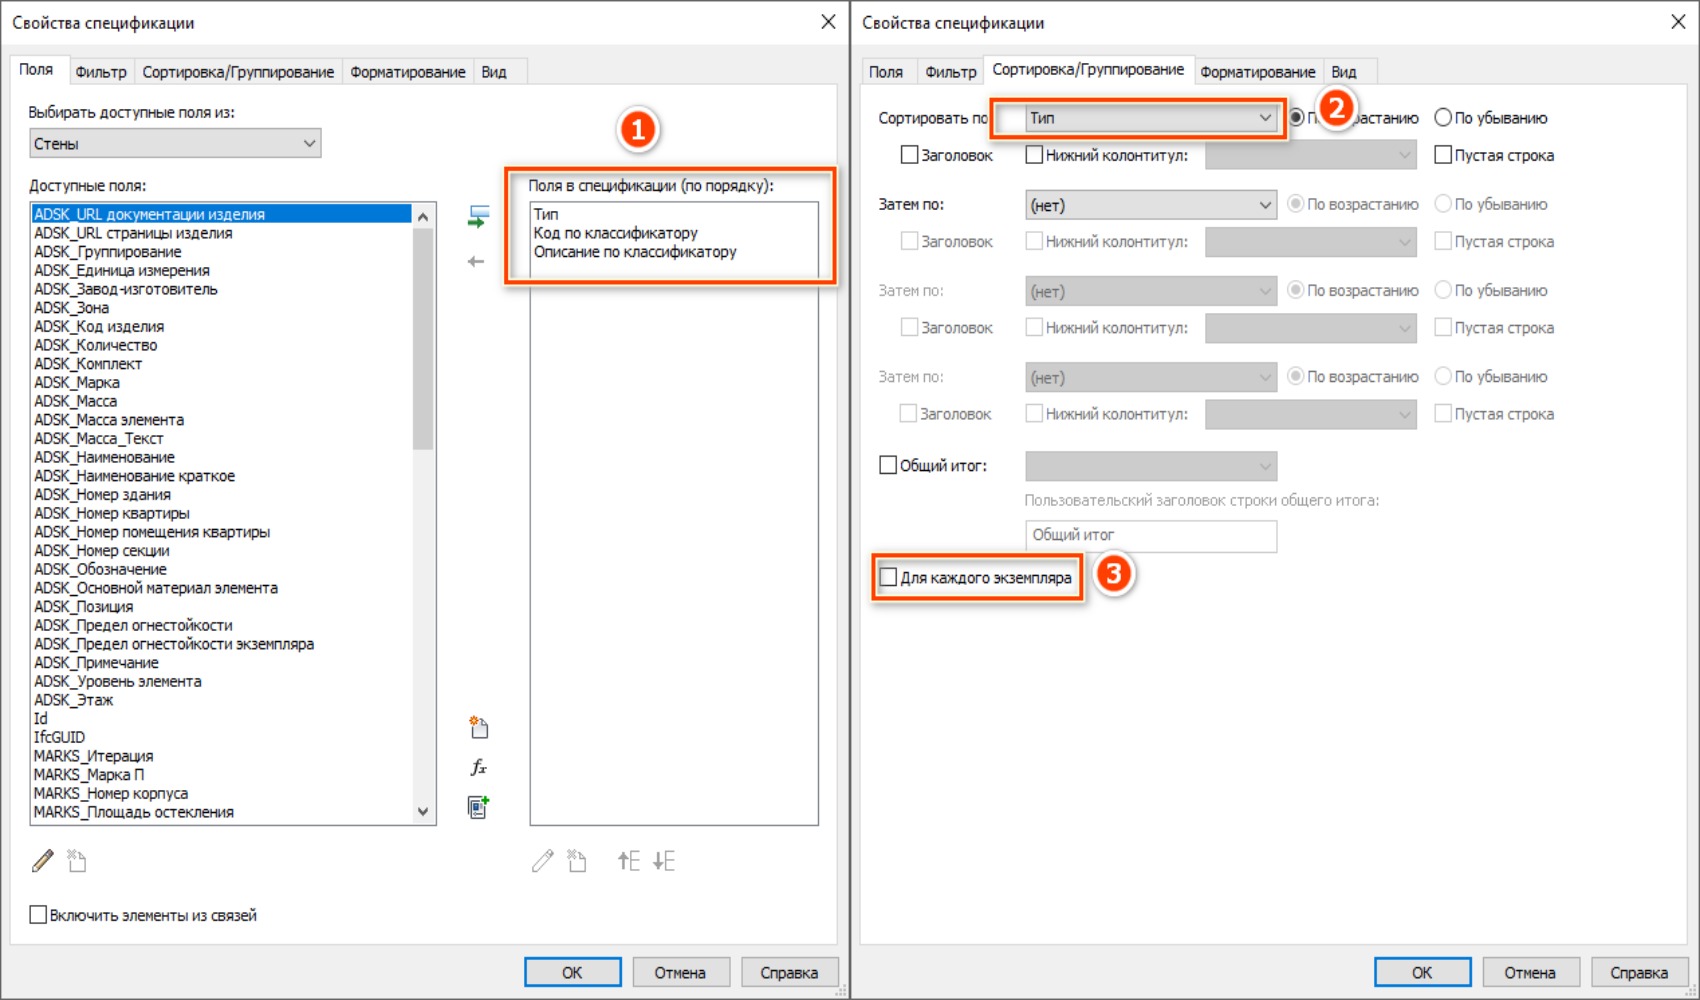Screen dimensions: 1700x1000
Task: Click the remove parameter left arrow icon
Action: (476, 262)
